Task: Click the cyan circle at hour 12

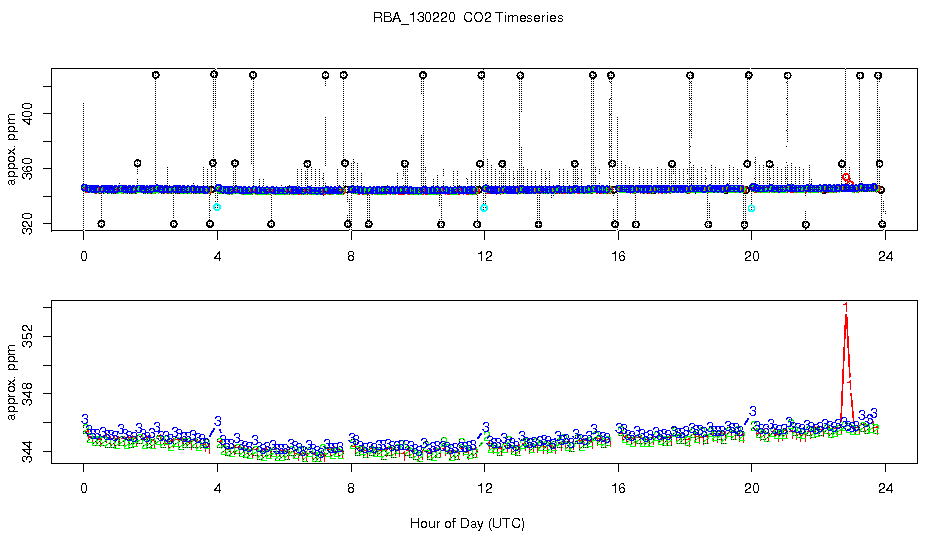Action: point(484,208)
